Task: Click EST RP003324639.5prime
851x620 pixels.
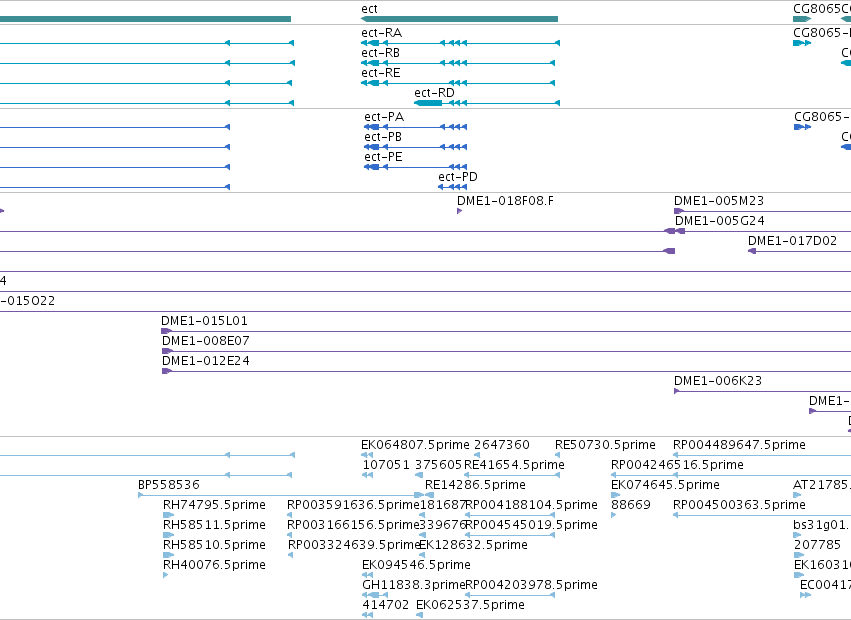Action: pyautogui.click(x=354, y=545)
